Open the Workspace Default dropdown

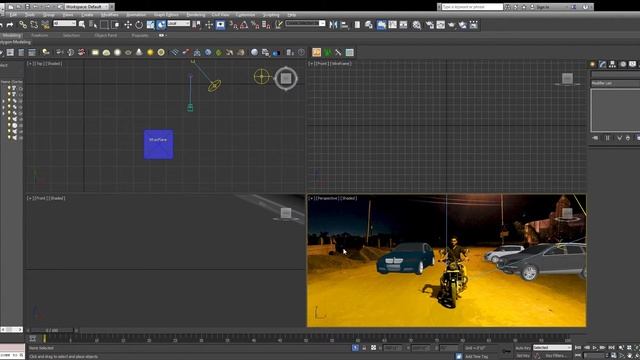tap(87, 7)
